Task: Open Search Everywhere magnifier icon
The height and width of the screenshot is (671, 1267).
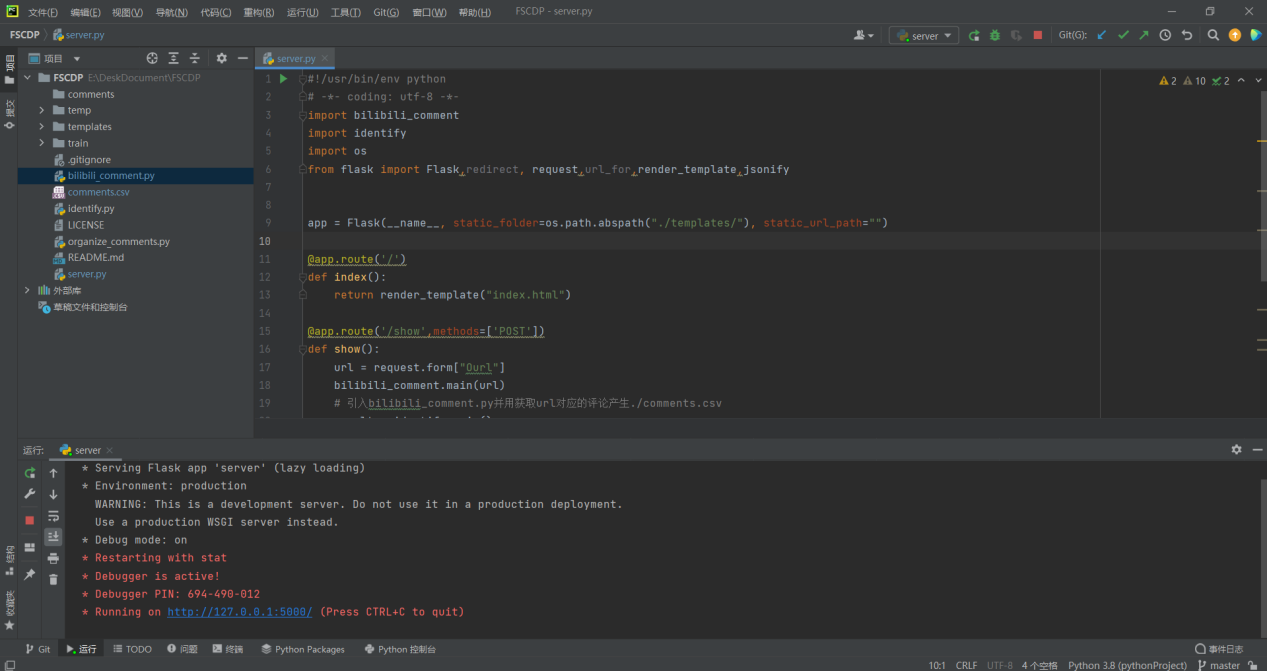Action: [1213, 35]
